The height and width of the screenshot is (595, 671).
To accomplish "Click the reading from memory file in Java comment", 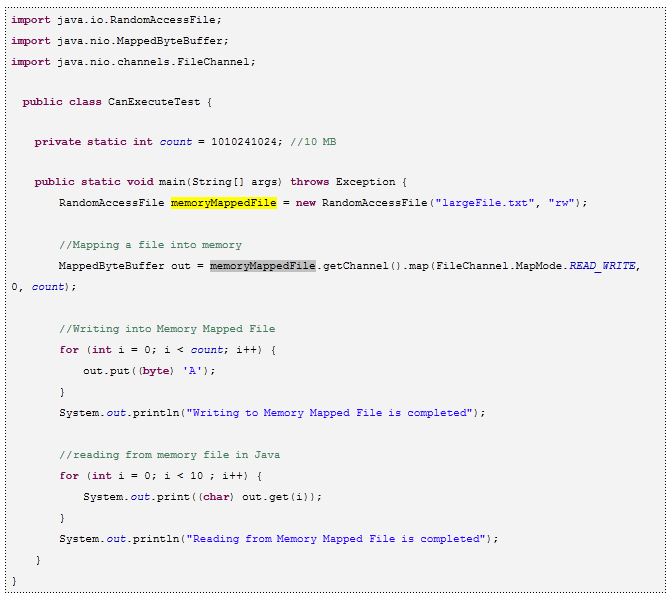I will 169,455.
